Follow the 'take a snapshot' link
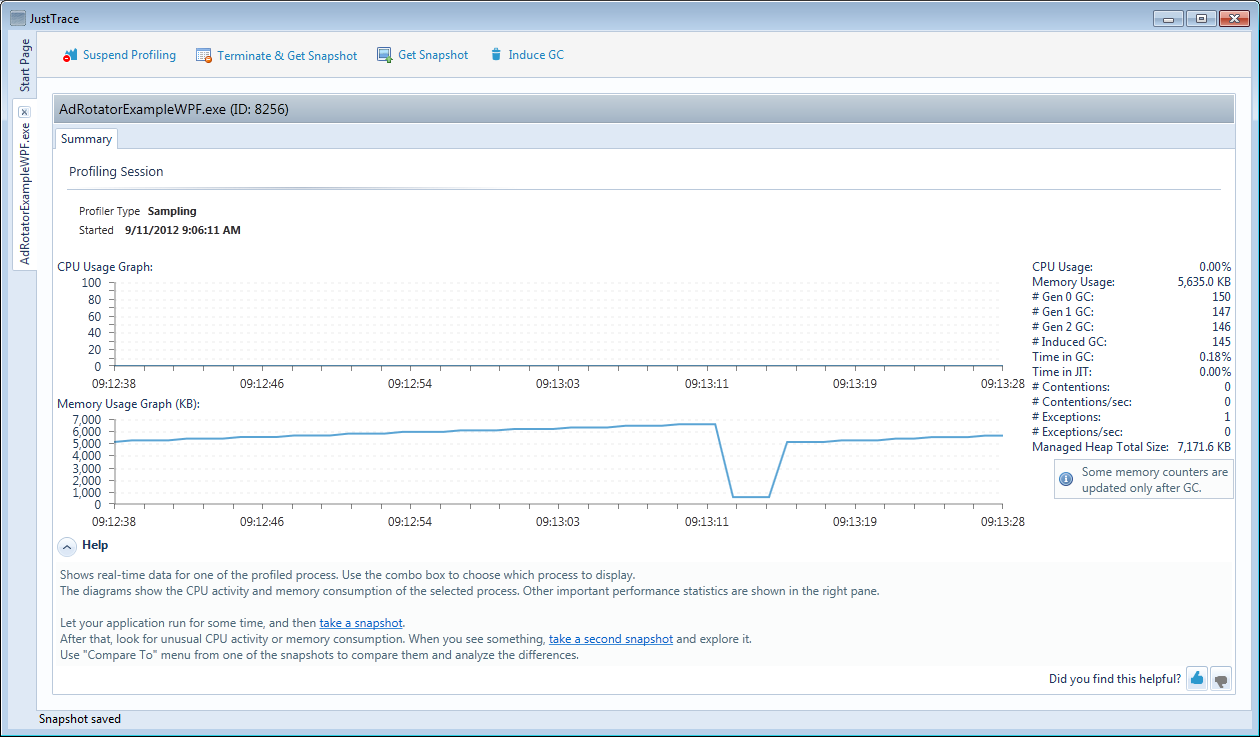 click(361, 623)
